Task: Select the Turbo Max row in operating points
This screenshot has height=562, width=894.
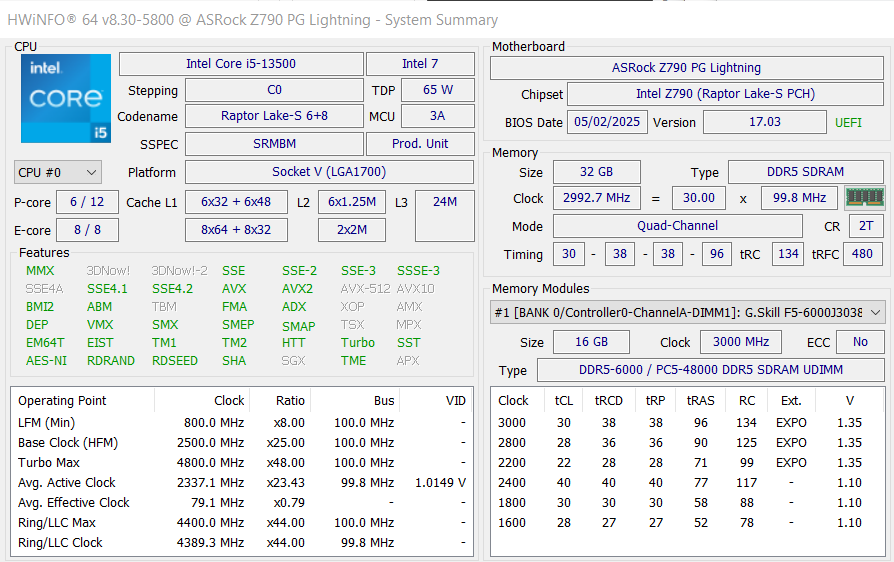Action: [241, 462]
